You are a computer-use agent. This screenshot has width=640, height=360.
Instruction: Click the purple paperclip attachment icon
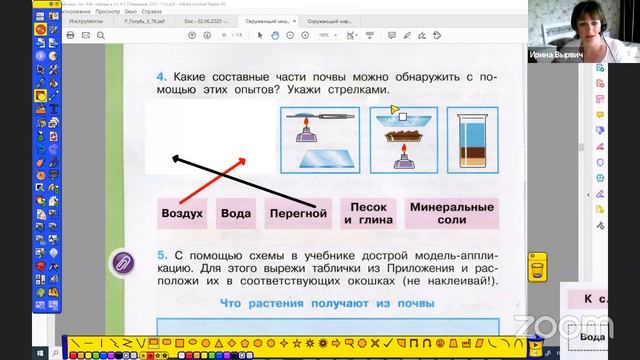coord(123,263)
